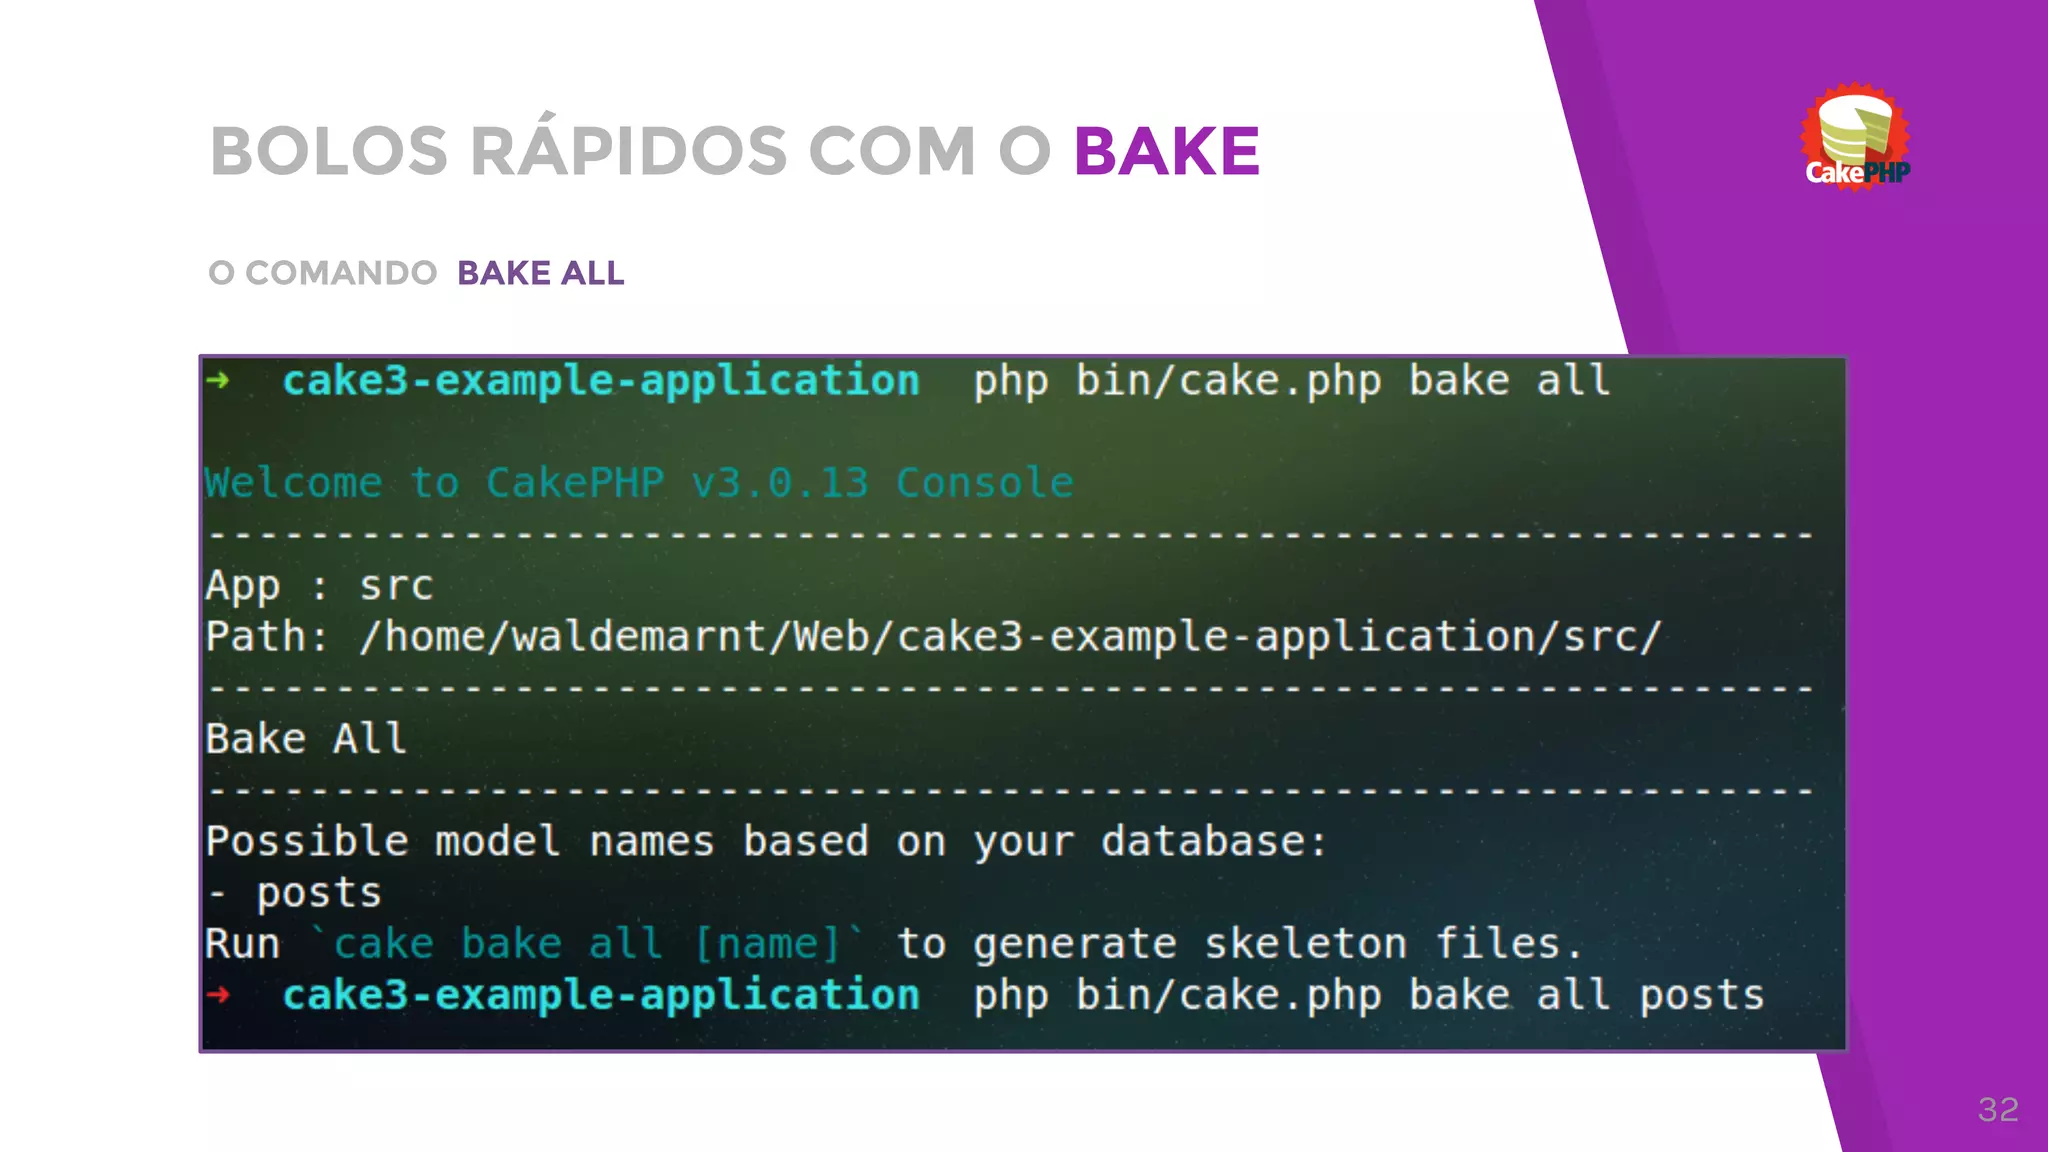2048x1152 pixels.
Task: Click the purple 'BAKE ALL' subtitle text
Action: [541, 273]
